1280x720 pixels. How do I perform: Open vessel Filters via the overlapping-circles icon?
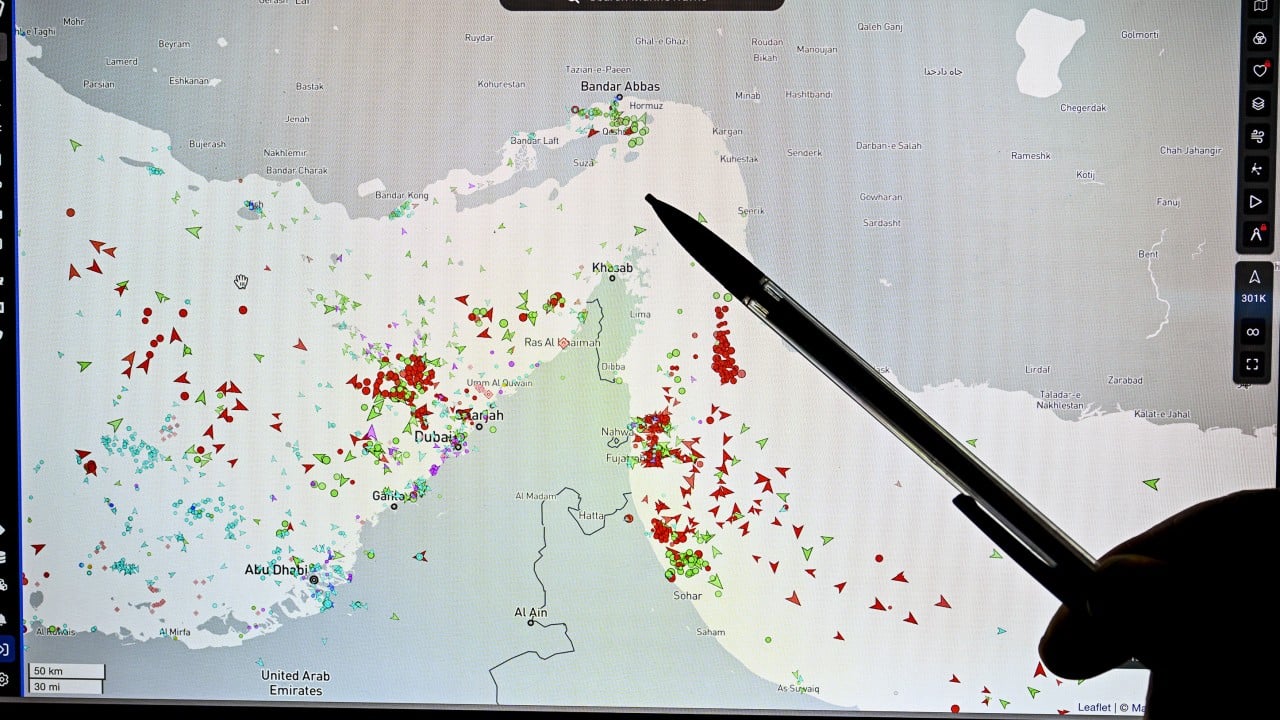click(1256, 38)
